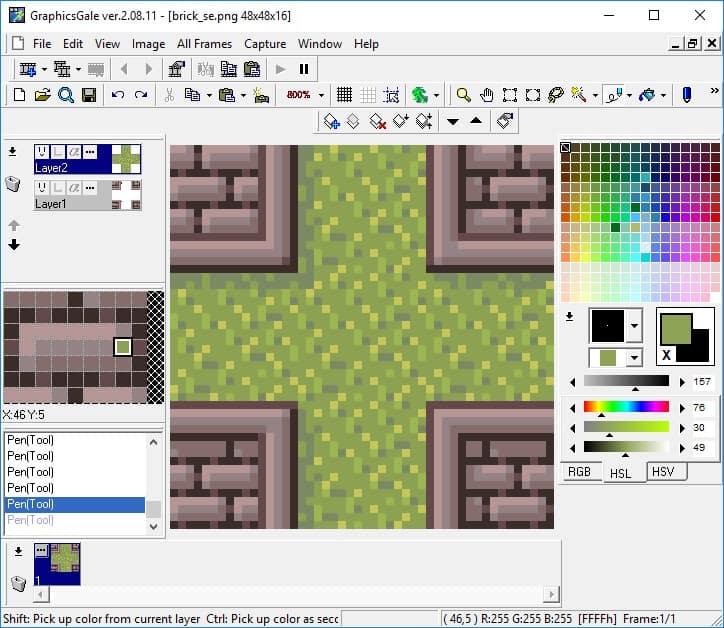The width and height of the screenshot is (724, 628).
Task: Save image with the floppy disk icon
Action: (x=89, y=95)
